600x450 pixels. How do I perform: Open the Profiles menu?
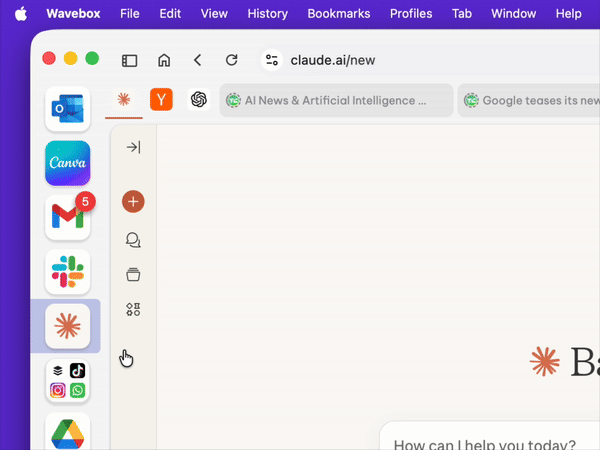point(410,14)
